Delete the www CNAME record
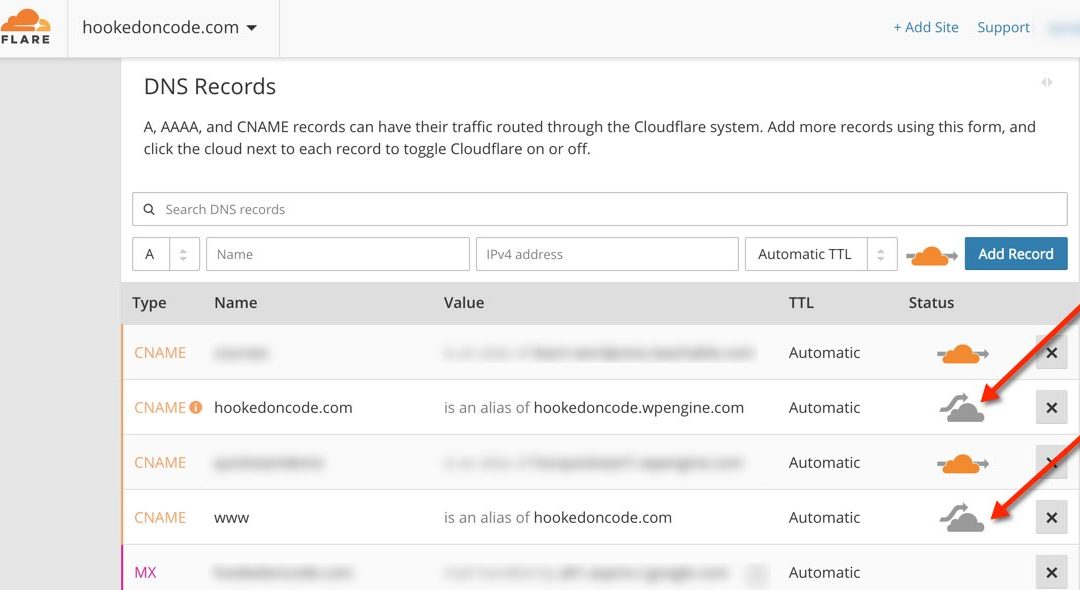Image resolution: width=1080 pixels, height=590 pixels. pyautogui.click(x=1052, y=518)
